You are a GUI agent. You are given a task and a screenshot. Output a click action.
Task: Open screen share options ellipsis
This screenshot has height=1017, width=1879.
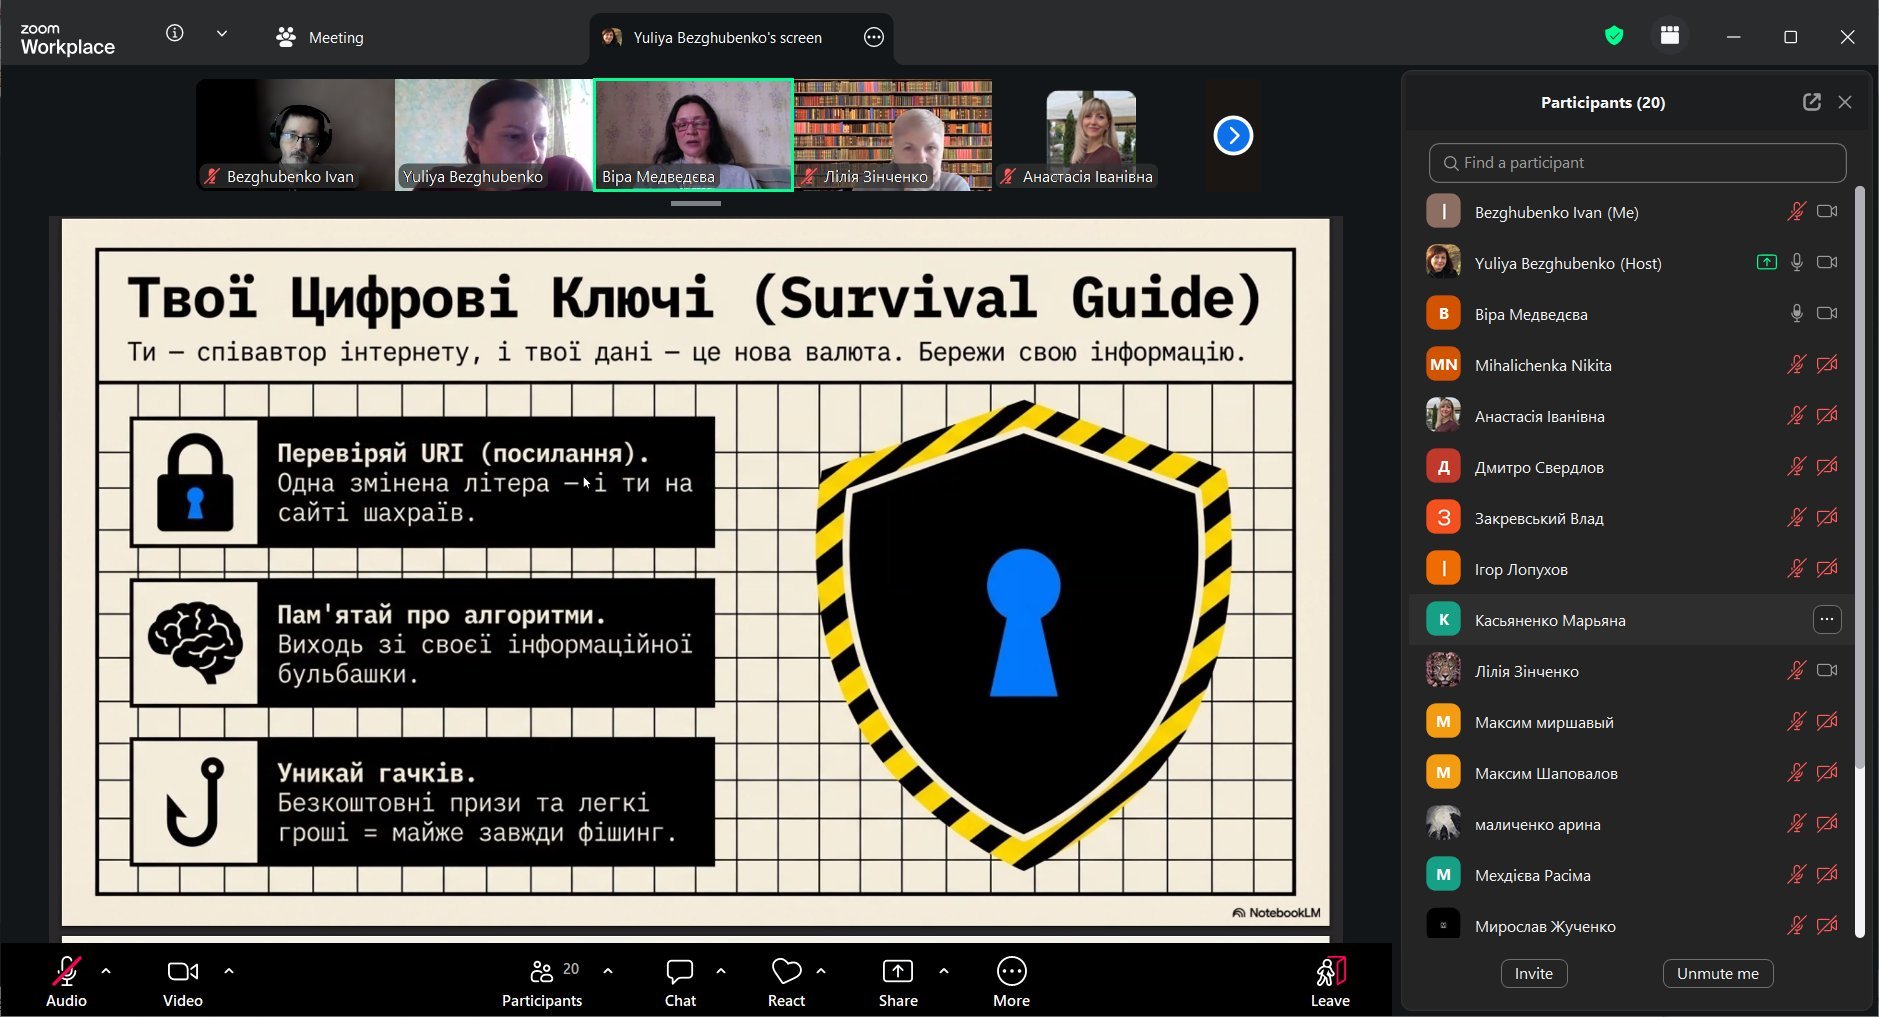click(x=874, y=38)
